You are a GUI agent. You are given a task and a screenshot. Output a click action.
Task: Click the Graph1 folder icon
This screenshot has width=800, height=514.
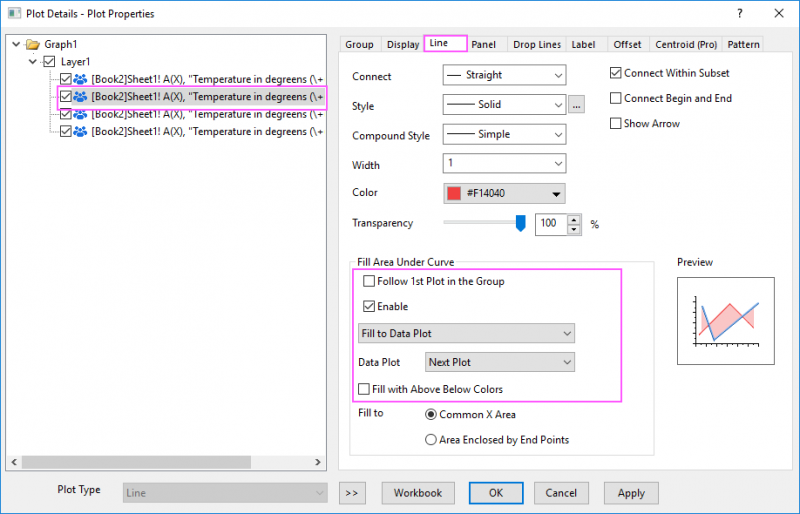(x=33, y=44)
